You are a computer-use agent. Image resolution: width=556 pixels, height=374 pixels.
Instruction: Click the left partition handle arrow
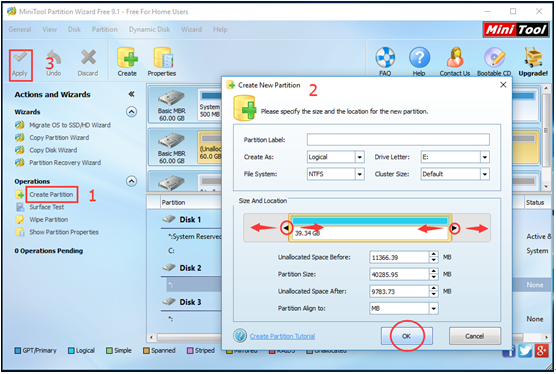click(286, 228)
